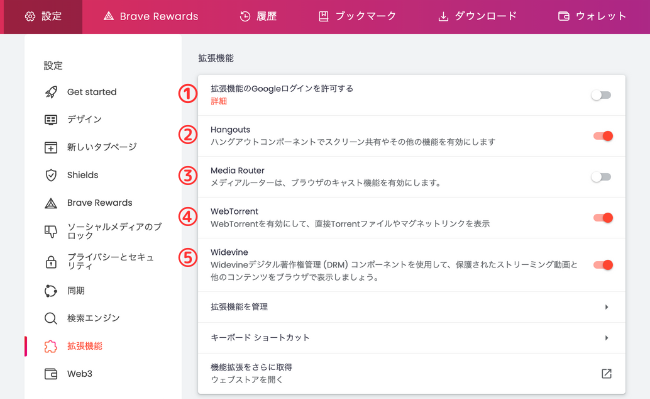This screenshot has width=650, height=399.
Task: Click the WebTorrent title text
Action: tap(234, 211)
